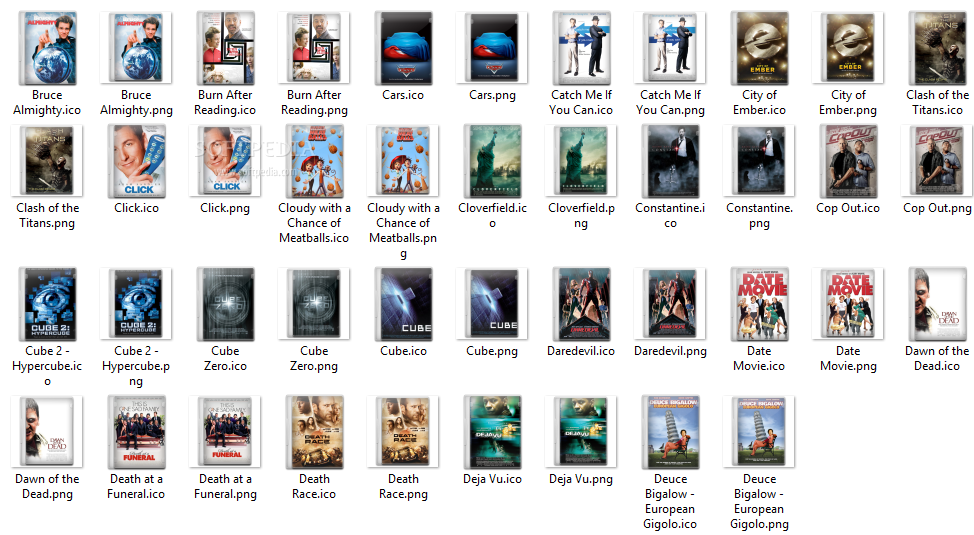Select the Cloverfield.png file icon
The height and width of the screenshot is (535, 974).
[x=581, y=161]
